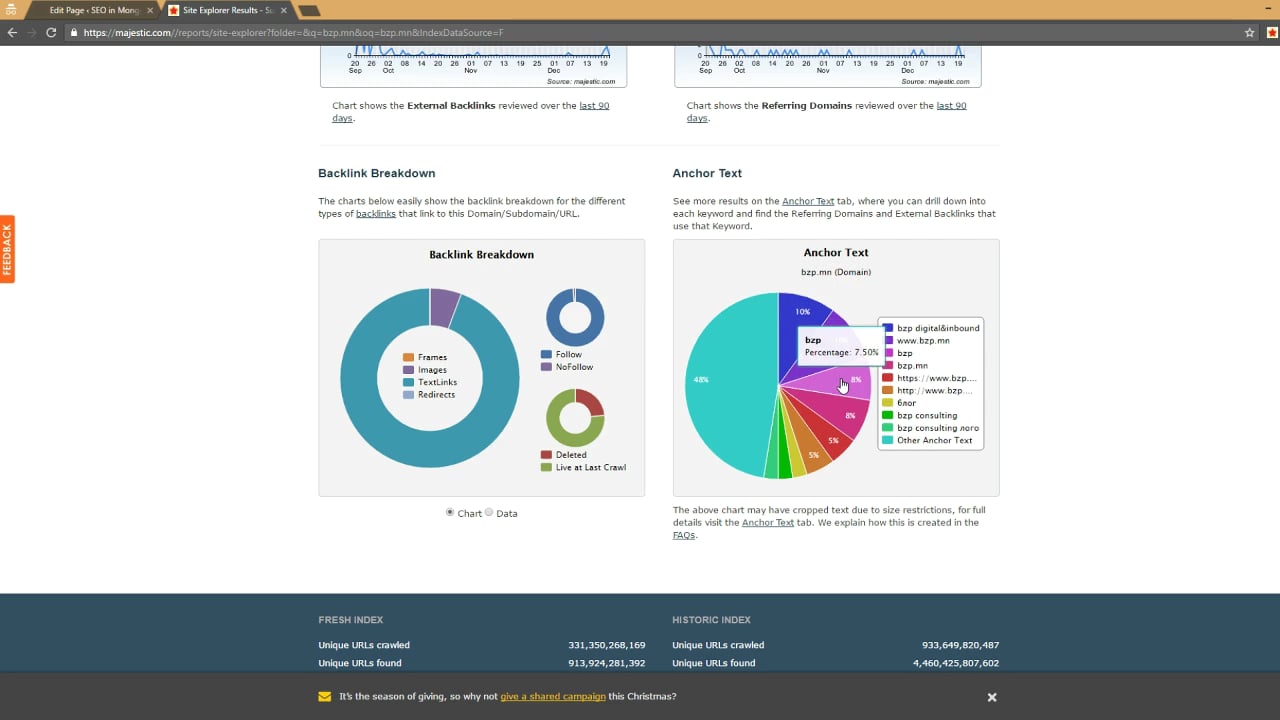Switch to the 'Site Explorer Results' tab

[x=227, y=10]
